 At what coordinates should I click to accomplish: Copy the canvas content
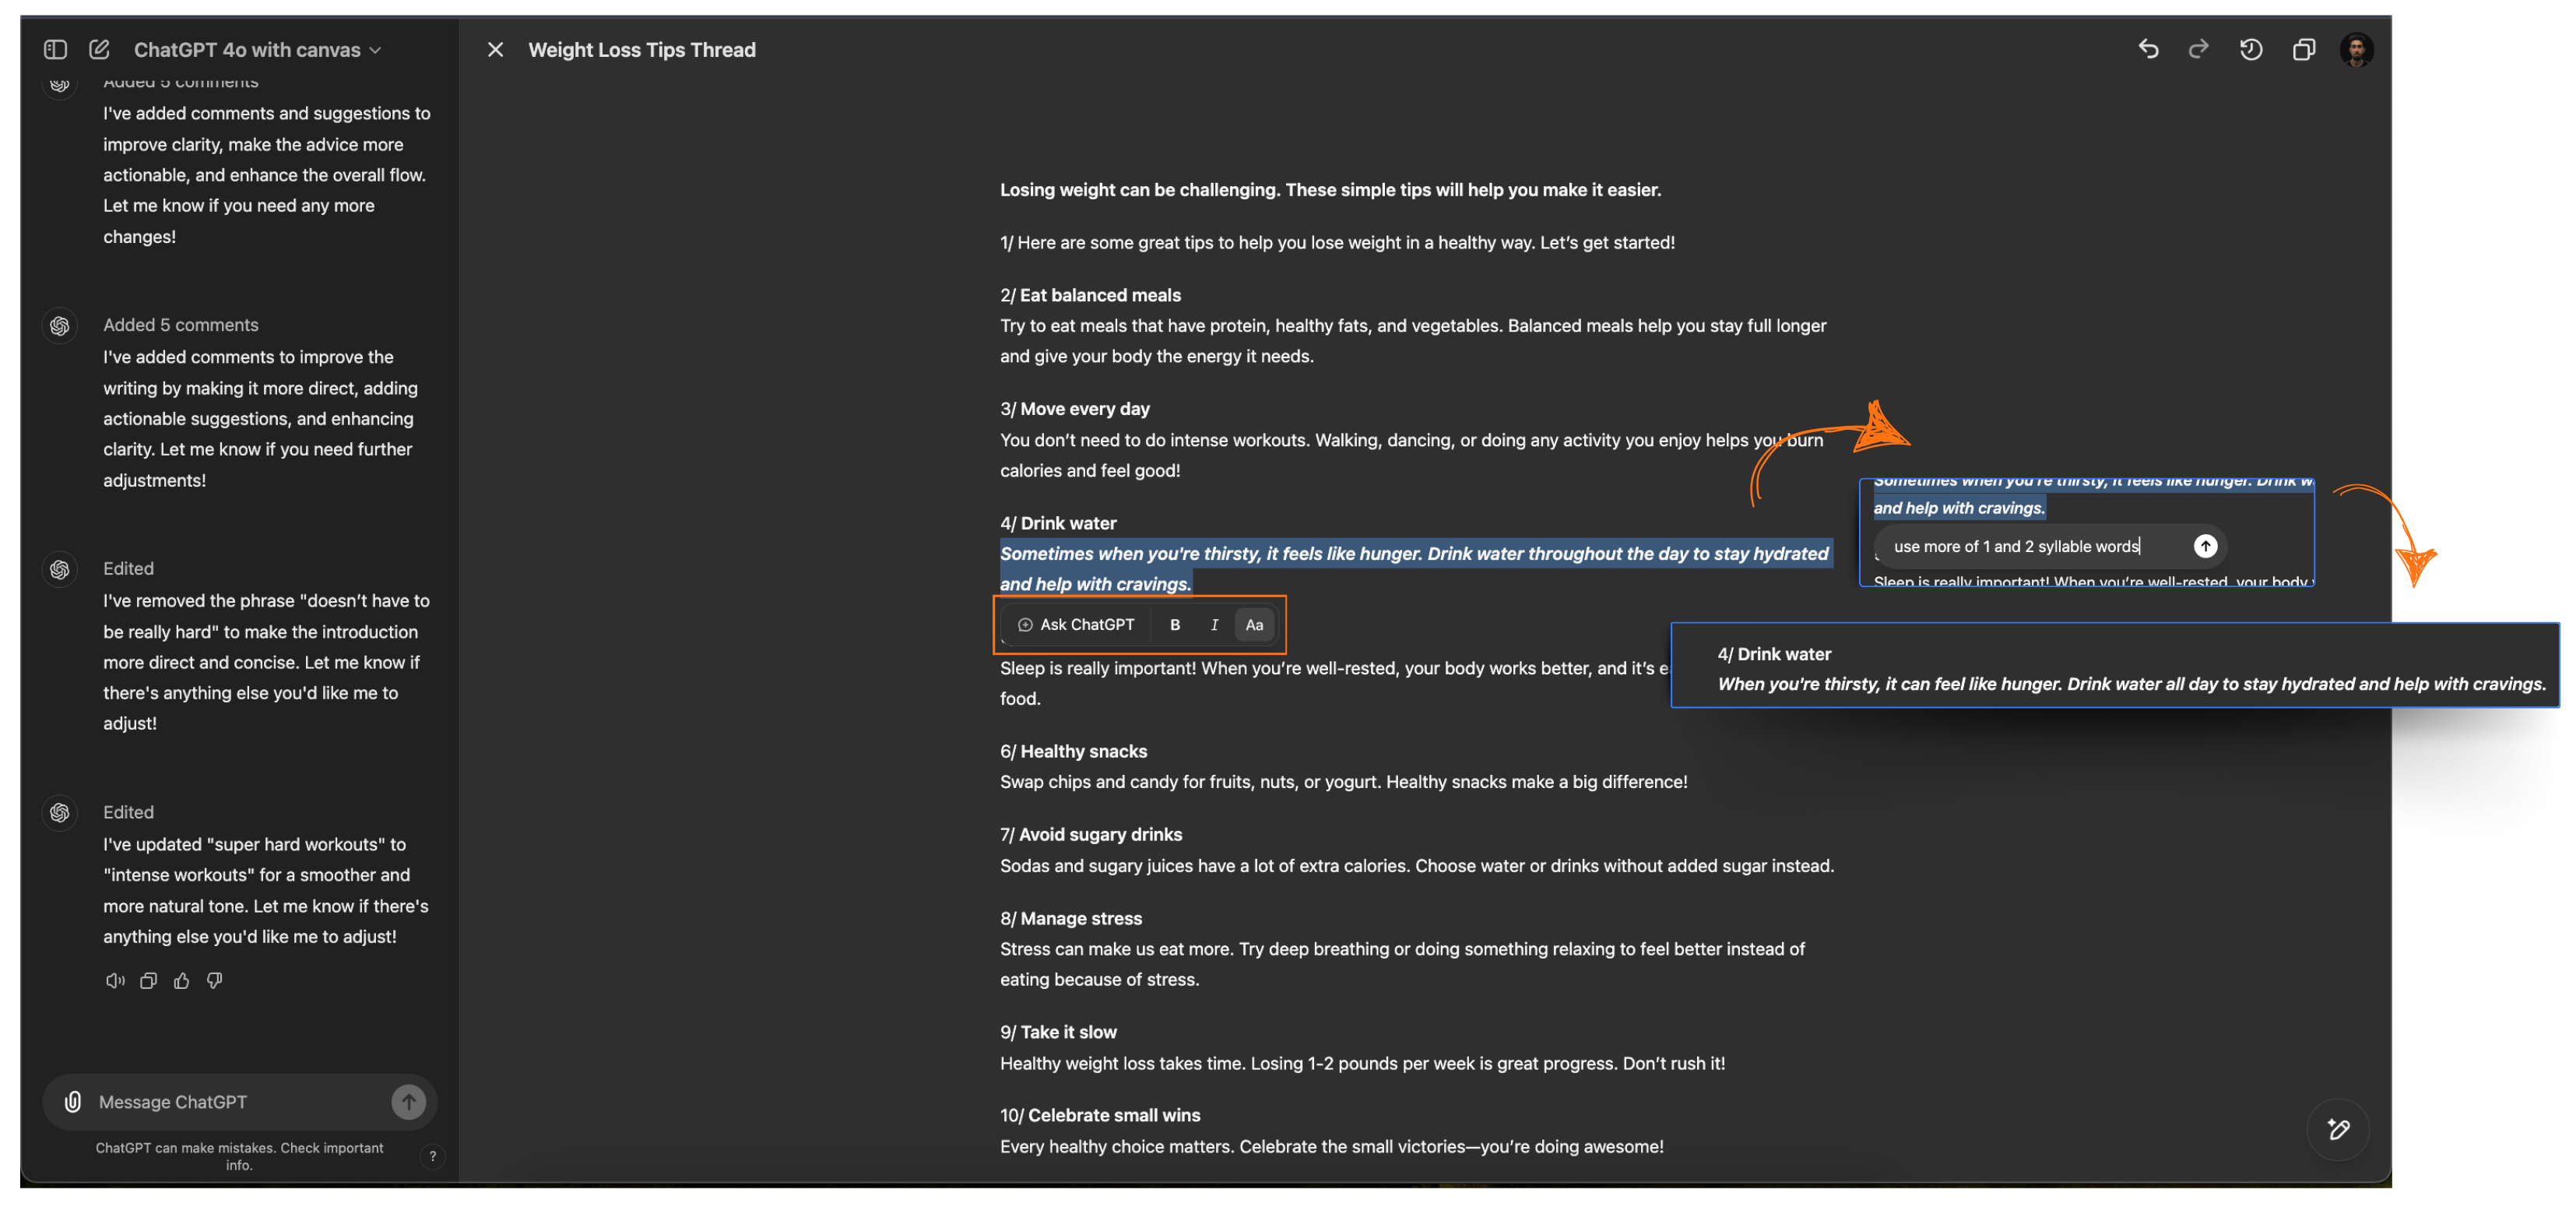coord(2303,49)
